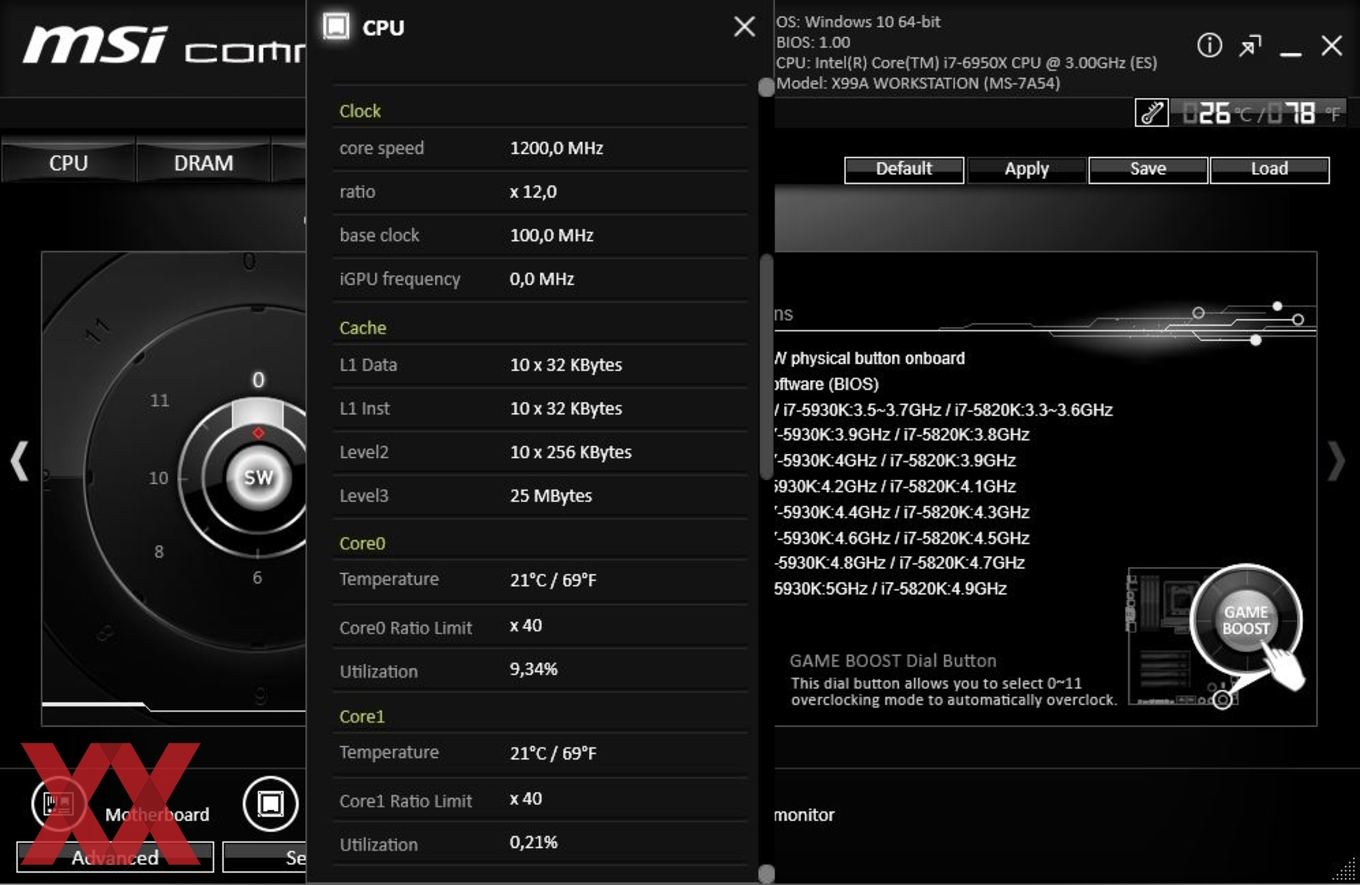The width and height of the screenshot is (1360, 885).
Task: Select dial position 6
Action: point(257,577)
